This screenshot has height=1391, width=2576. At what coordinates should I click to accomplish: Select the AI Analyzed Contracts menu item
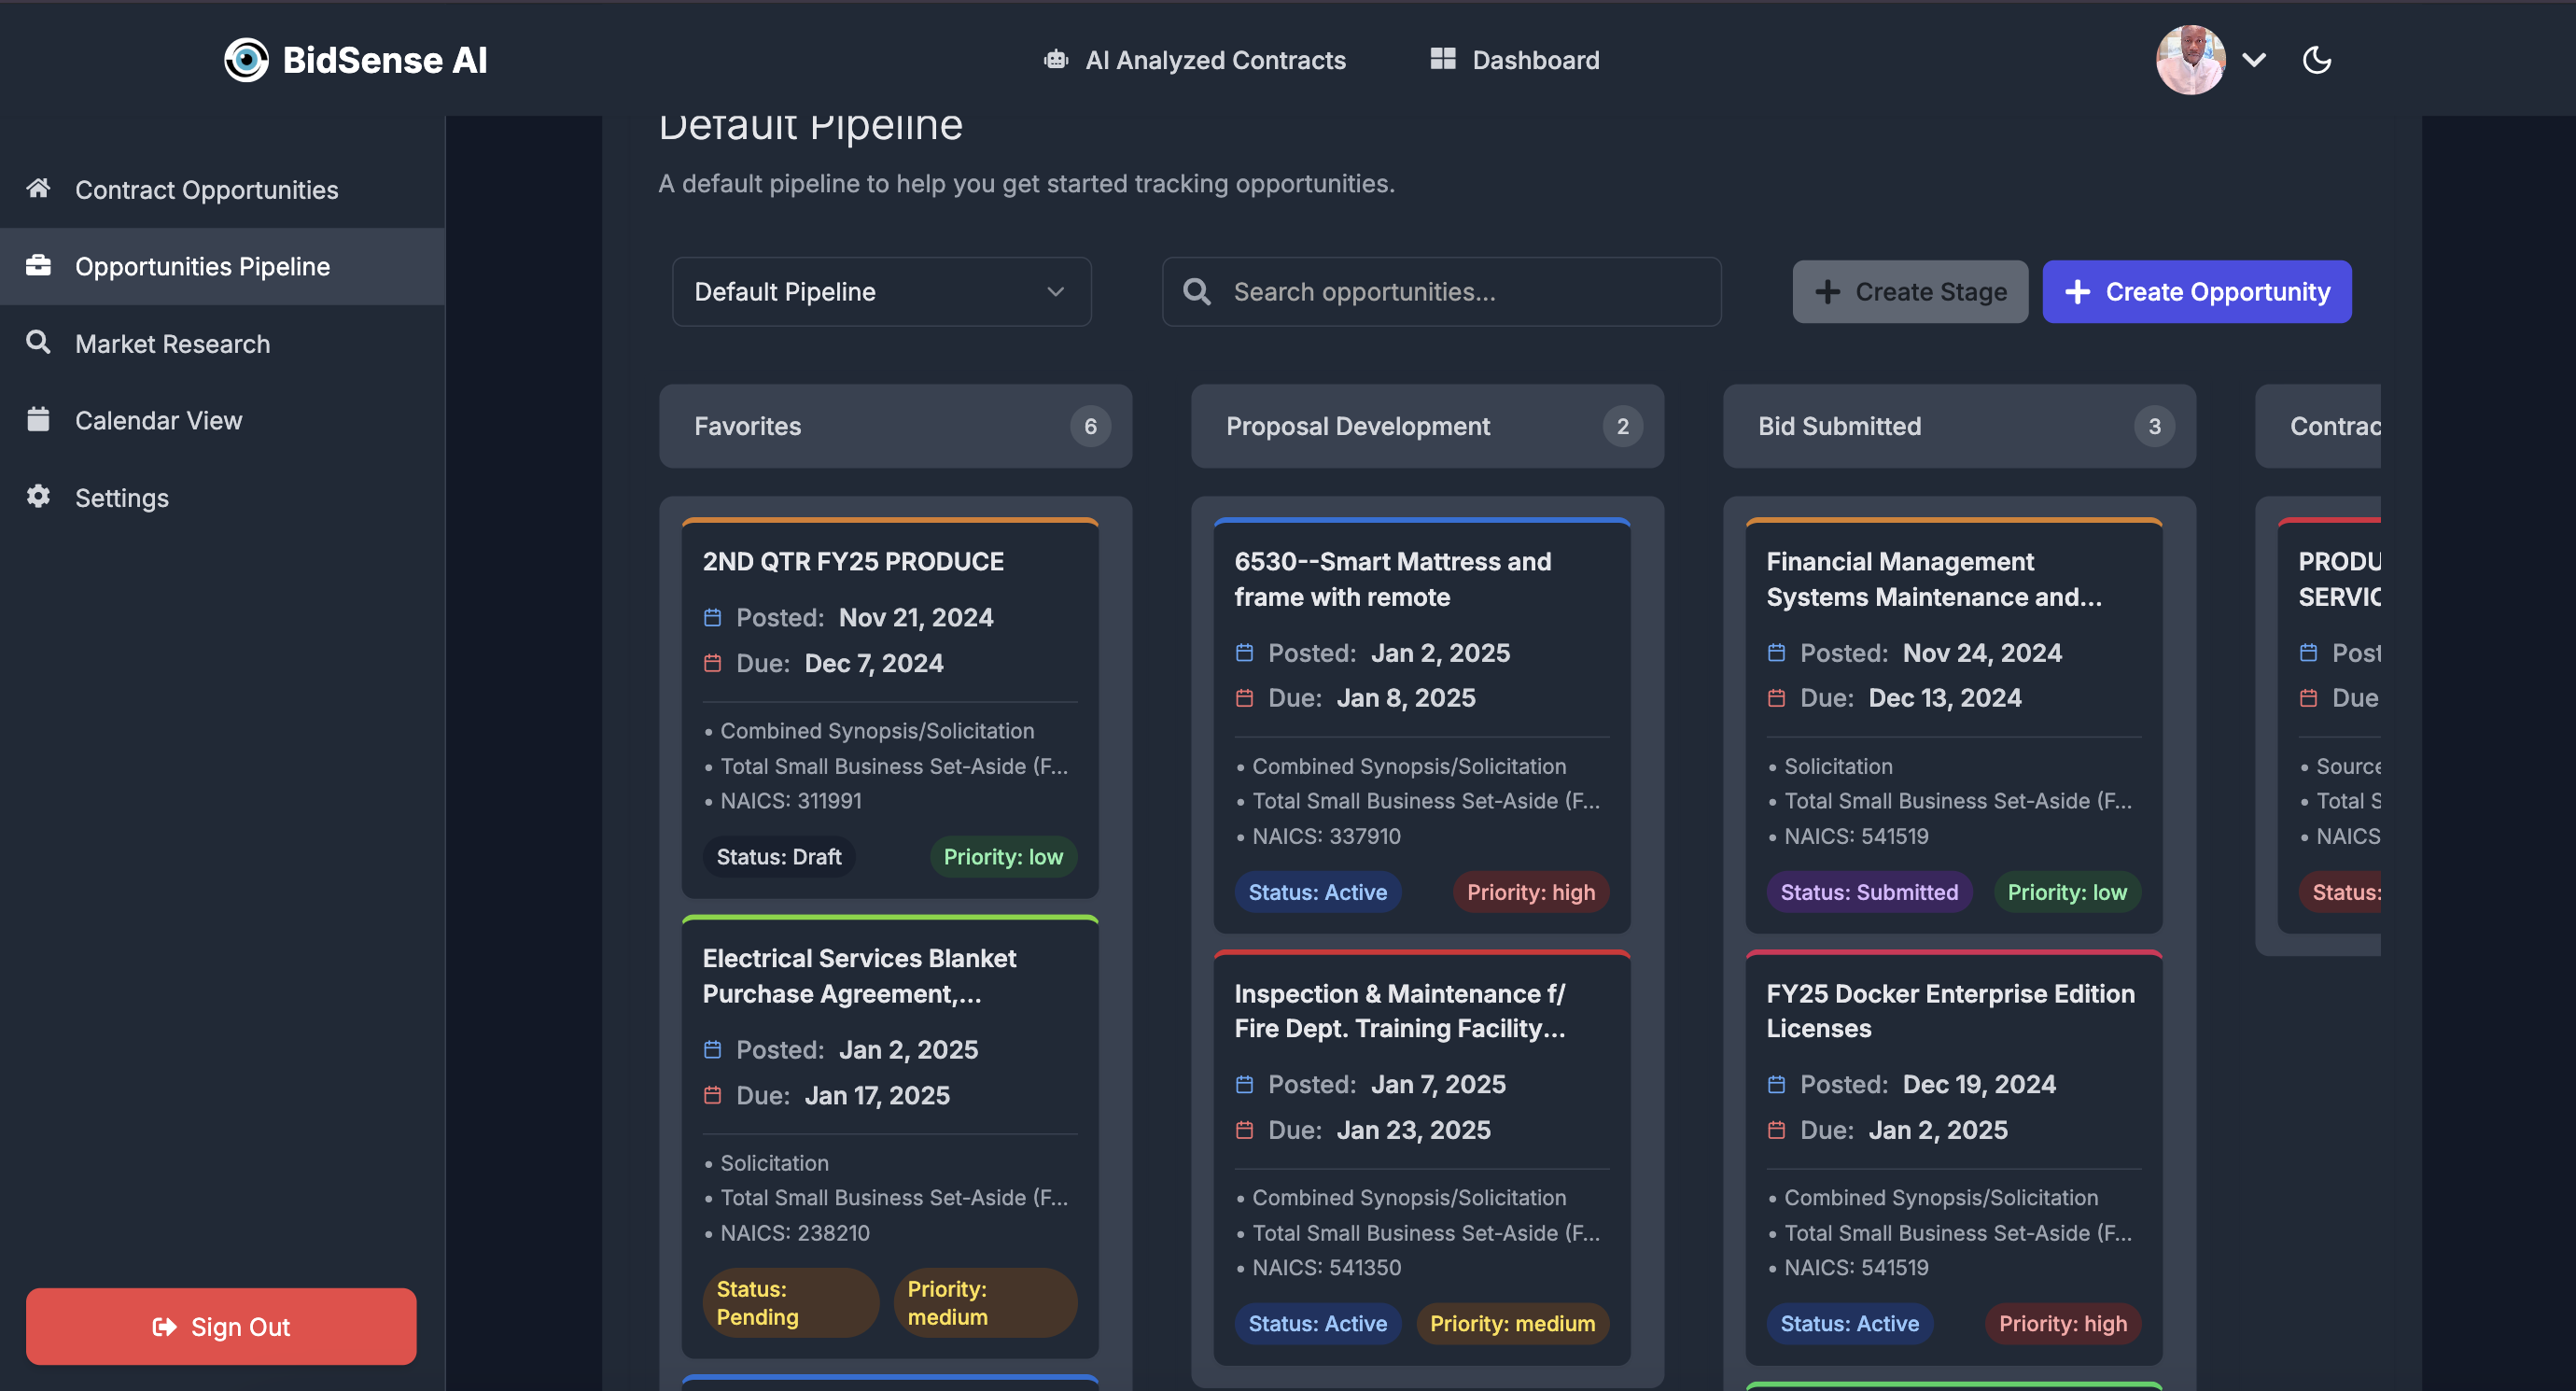point(1215,60)
